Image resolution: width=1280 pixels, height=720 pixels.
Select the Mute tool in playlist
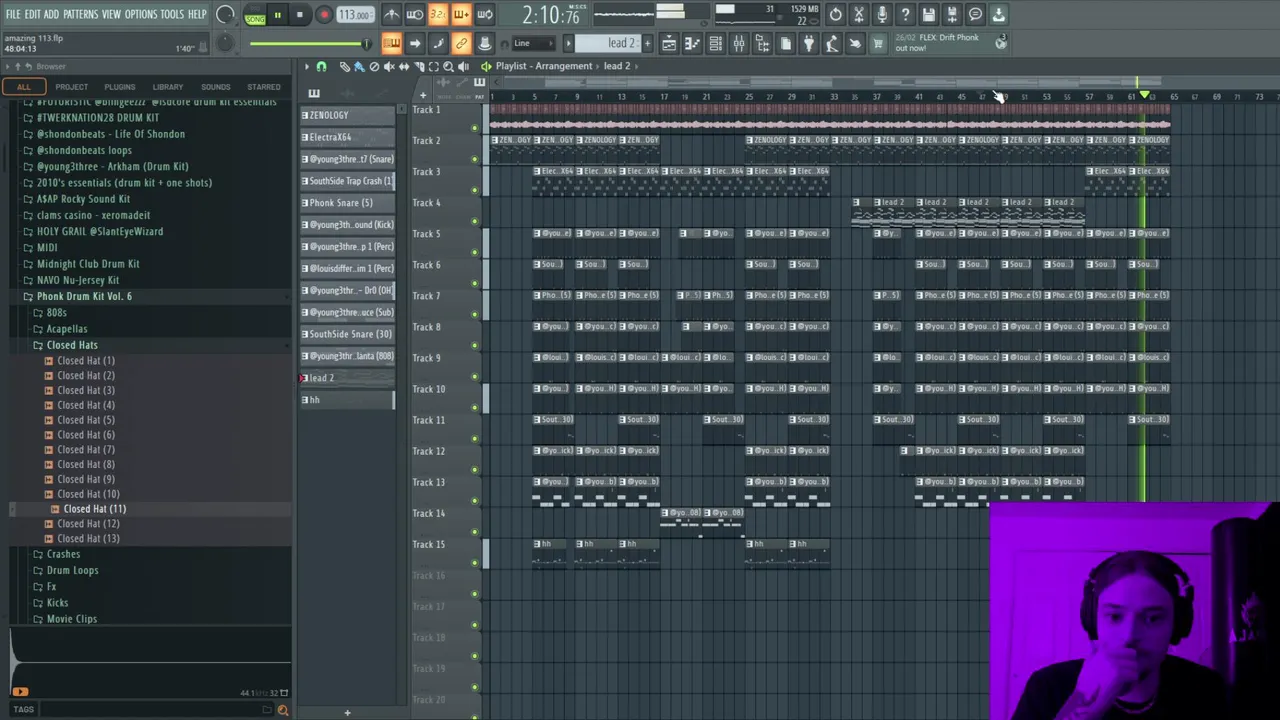pos(389,66)
